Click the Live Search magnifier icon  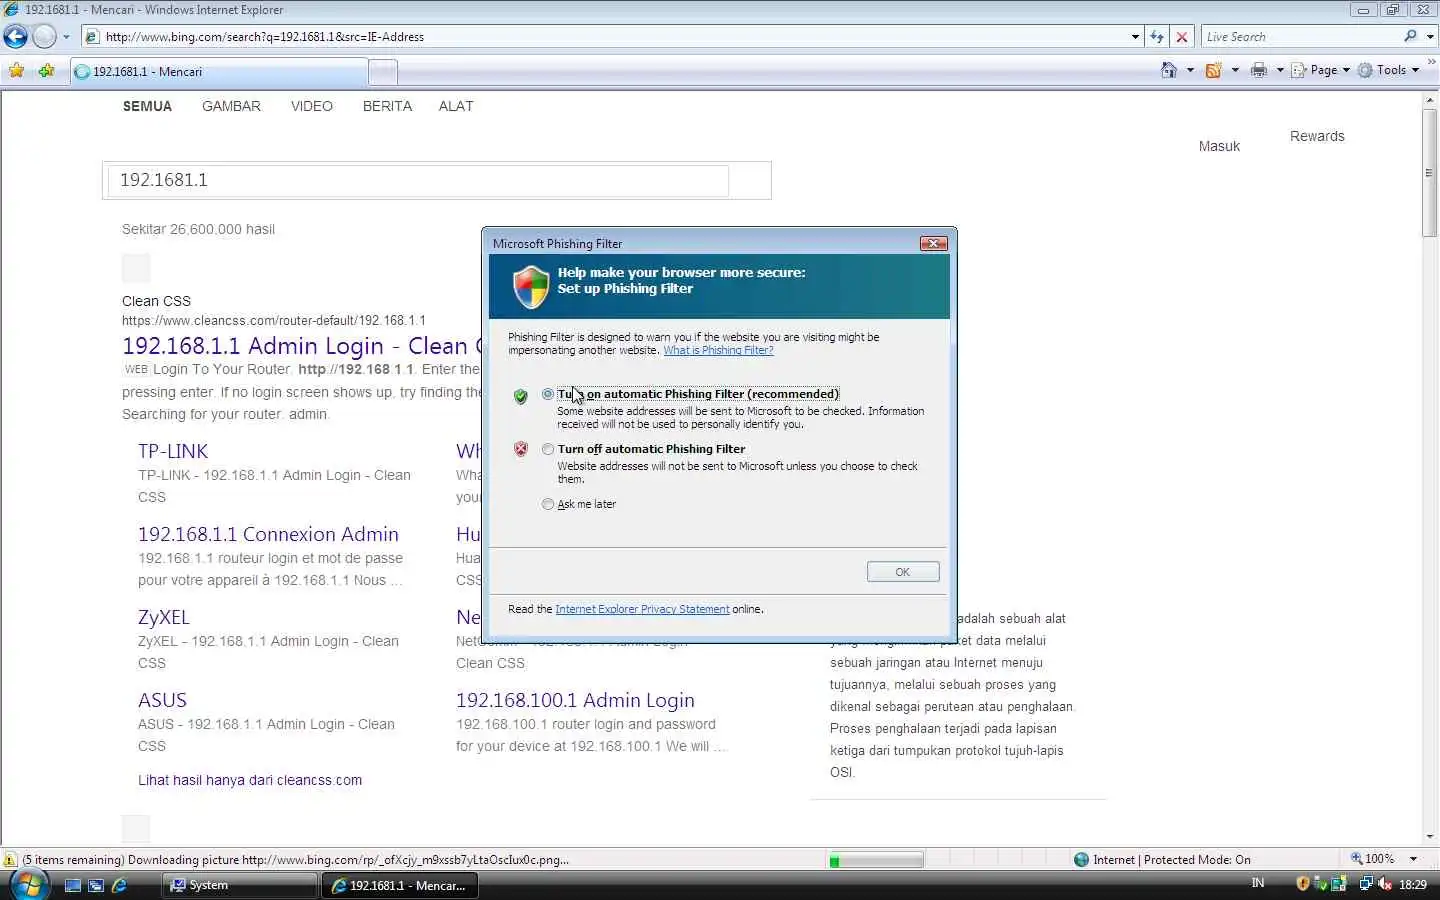click(x=1410, y=36)
